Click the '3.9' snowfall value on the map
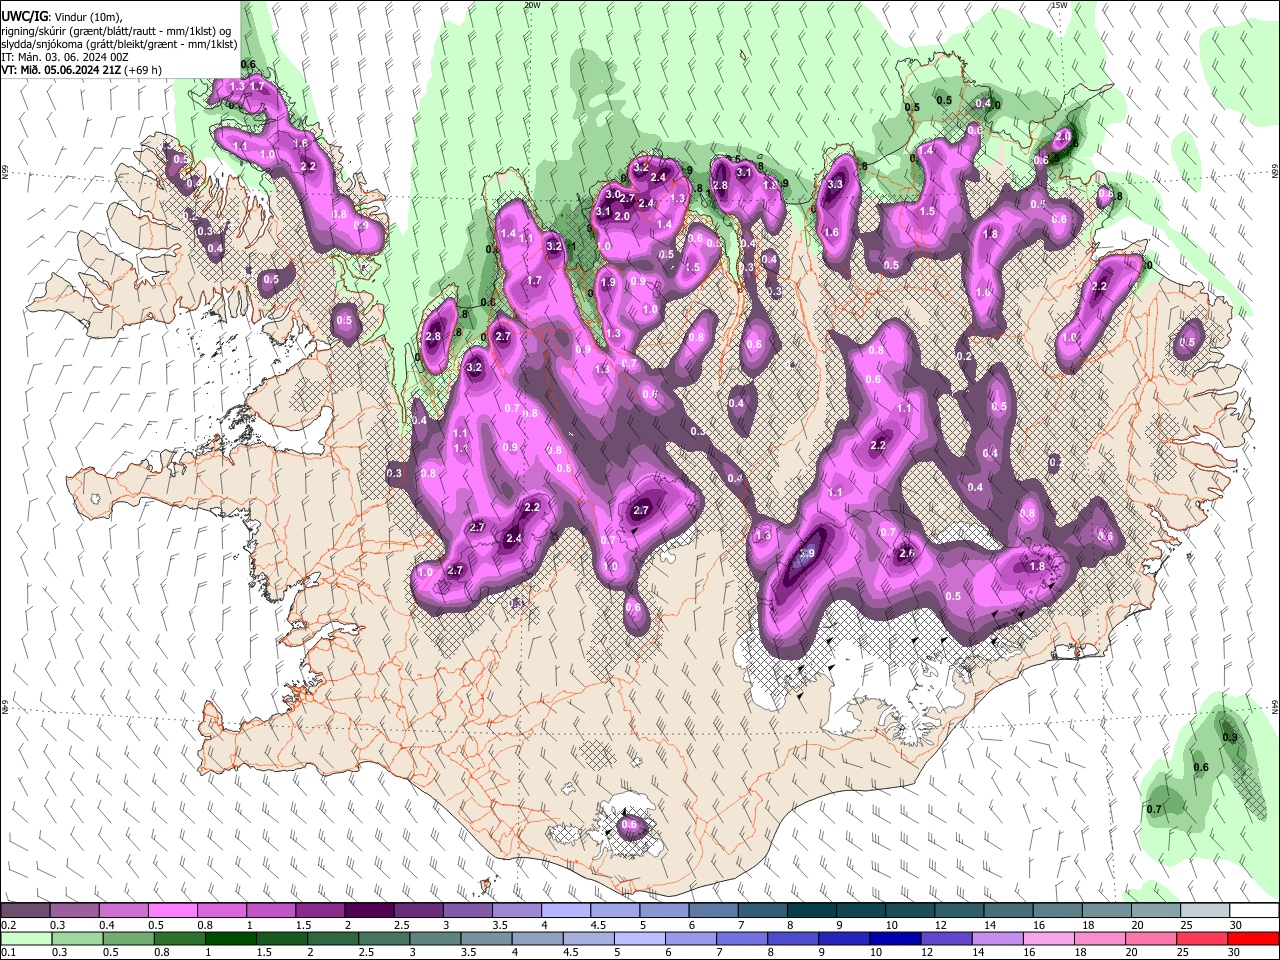The image size is (1280, 960). coord(807,554)
